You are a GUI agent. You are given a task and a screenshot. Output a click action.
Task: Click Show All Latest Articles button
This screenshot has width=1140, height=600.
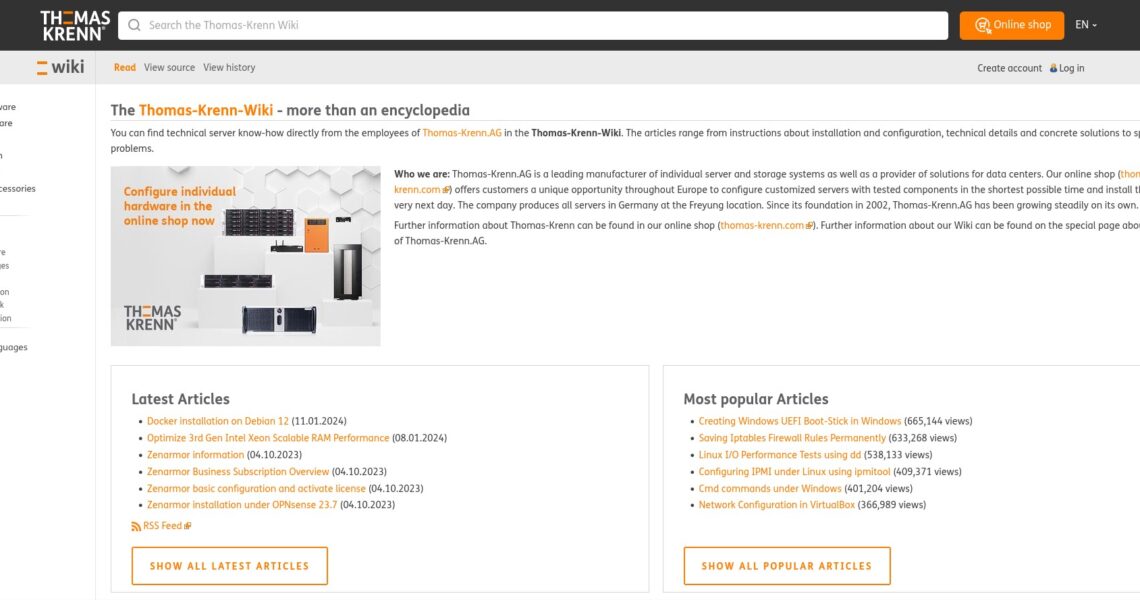pyautogui.click(x=230, y=566)
